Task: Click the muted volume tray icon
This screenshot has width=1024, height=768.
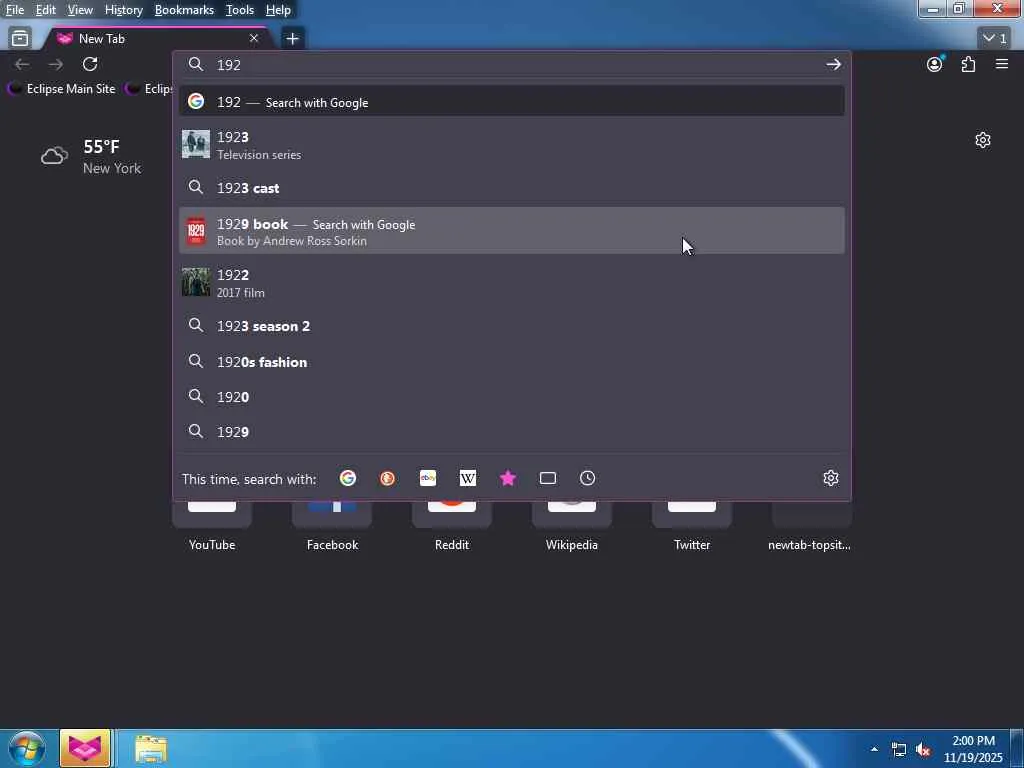Action: (x=923, y=750)
